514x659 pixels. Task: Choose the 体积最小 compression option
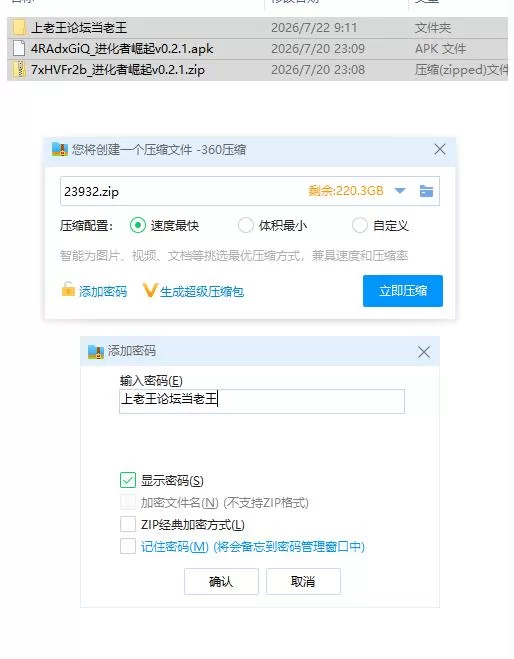245,225
